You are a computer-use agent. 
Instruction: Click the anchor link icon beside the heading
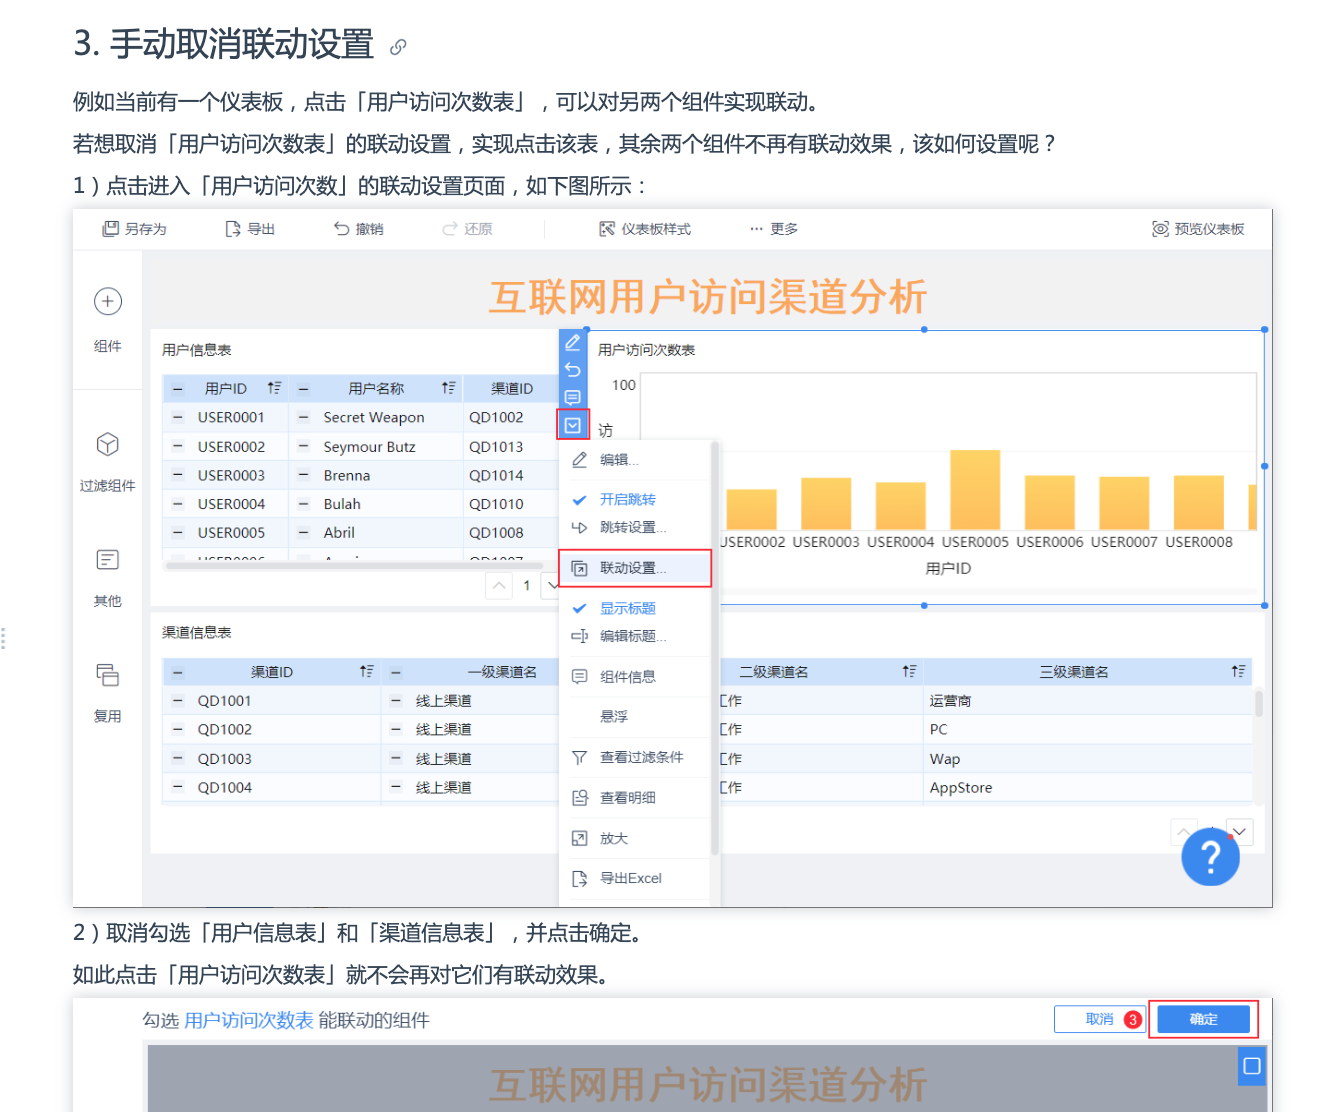point(398,47)
